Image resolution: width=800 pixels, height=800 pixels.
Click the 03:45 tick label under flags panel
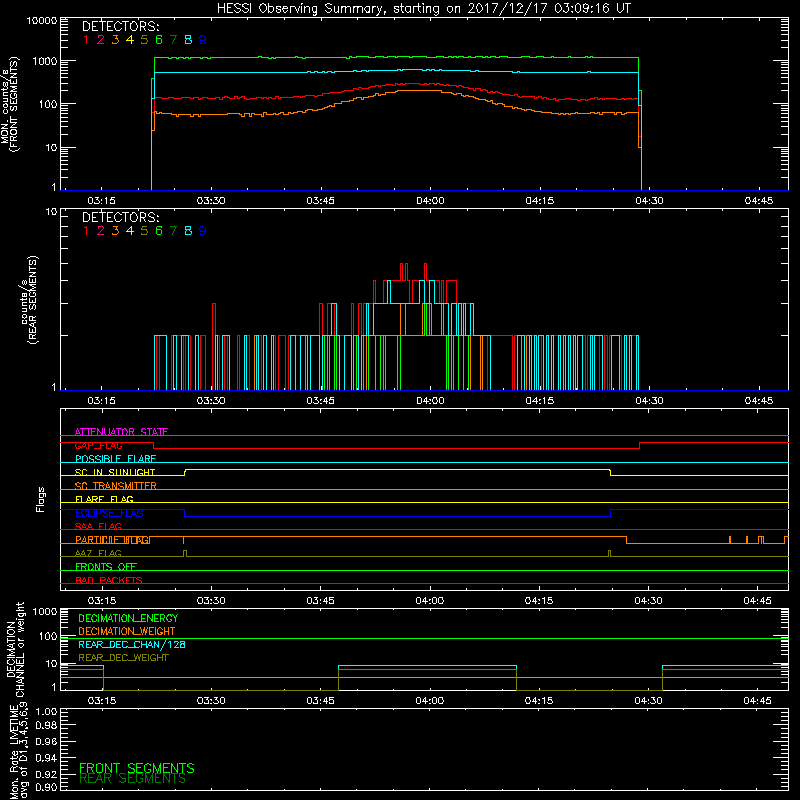pos(320,601)
